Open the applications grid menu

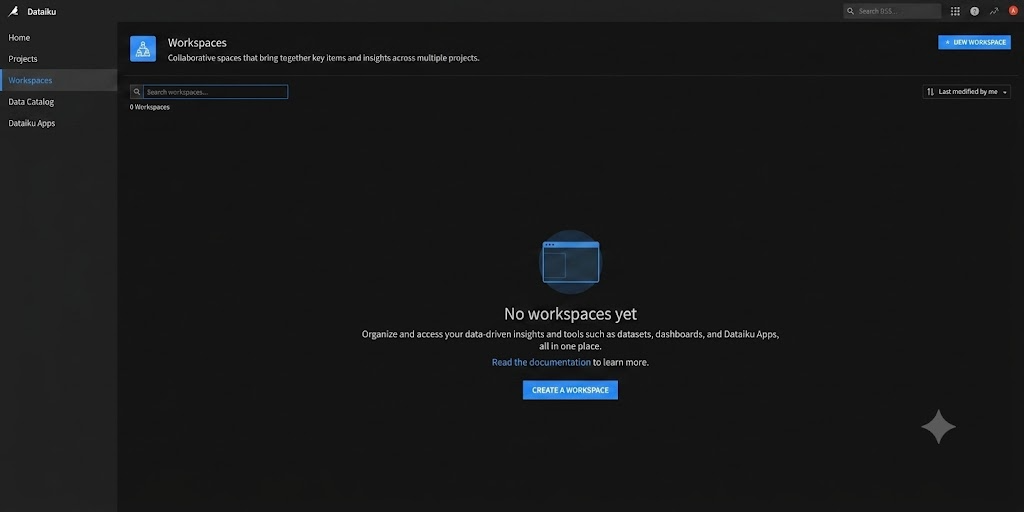click(955, 11)
